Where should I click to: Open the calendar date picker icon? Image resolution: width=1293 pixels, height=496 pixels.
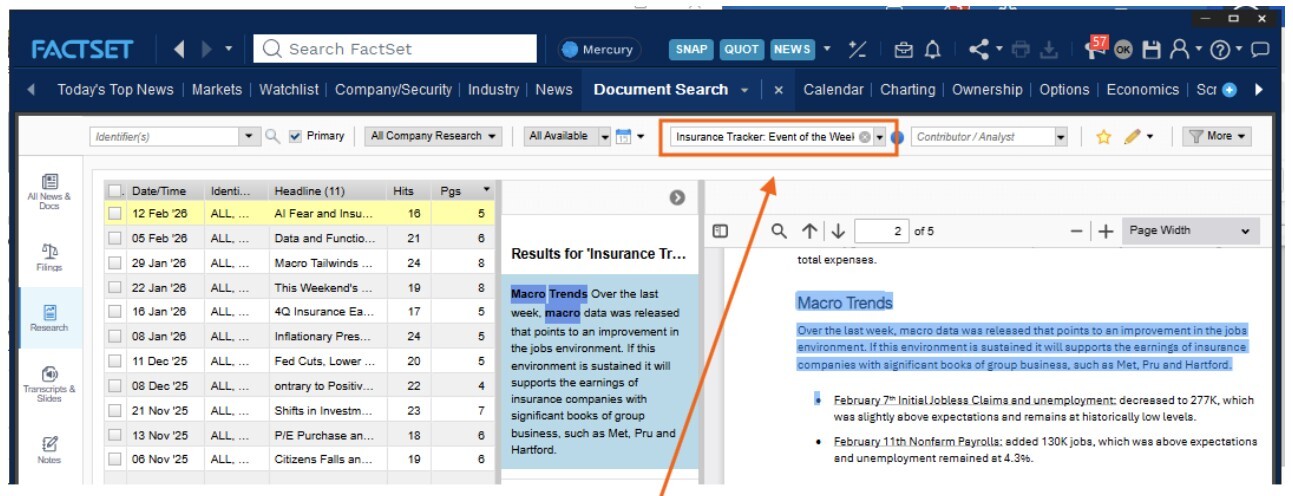(x=624, y=137)
